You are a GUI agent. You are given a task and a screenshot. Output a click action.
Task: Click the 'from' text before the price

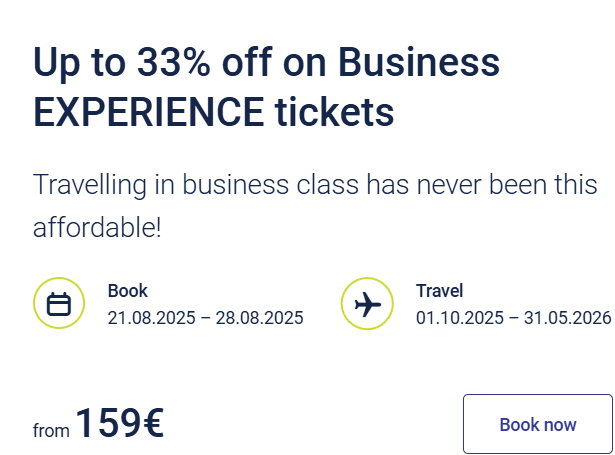click(x=51, y=430)
